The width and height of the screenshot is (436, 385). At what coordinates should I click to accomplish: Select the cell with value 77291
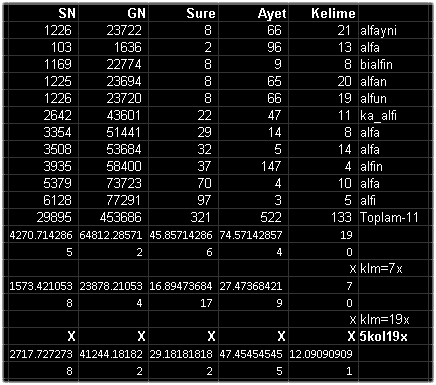tap(113, 200)
